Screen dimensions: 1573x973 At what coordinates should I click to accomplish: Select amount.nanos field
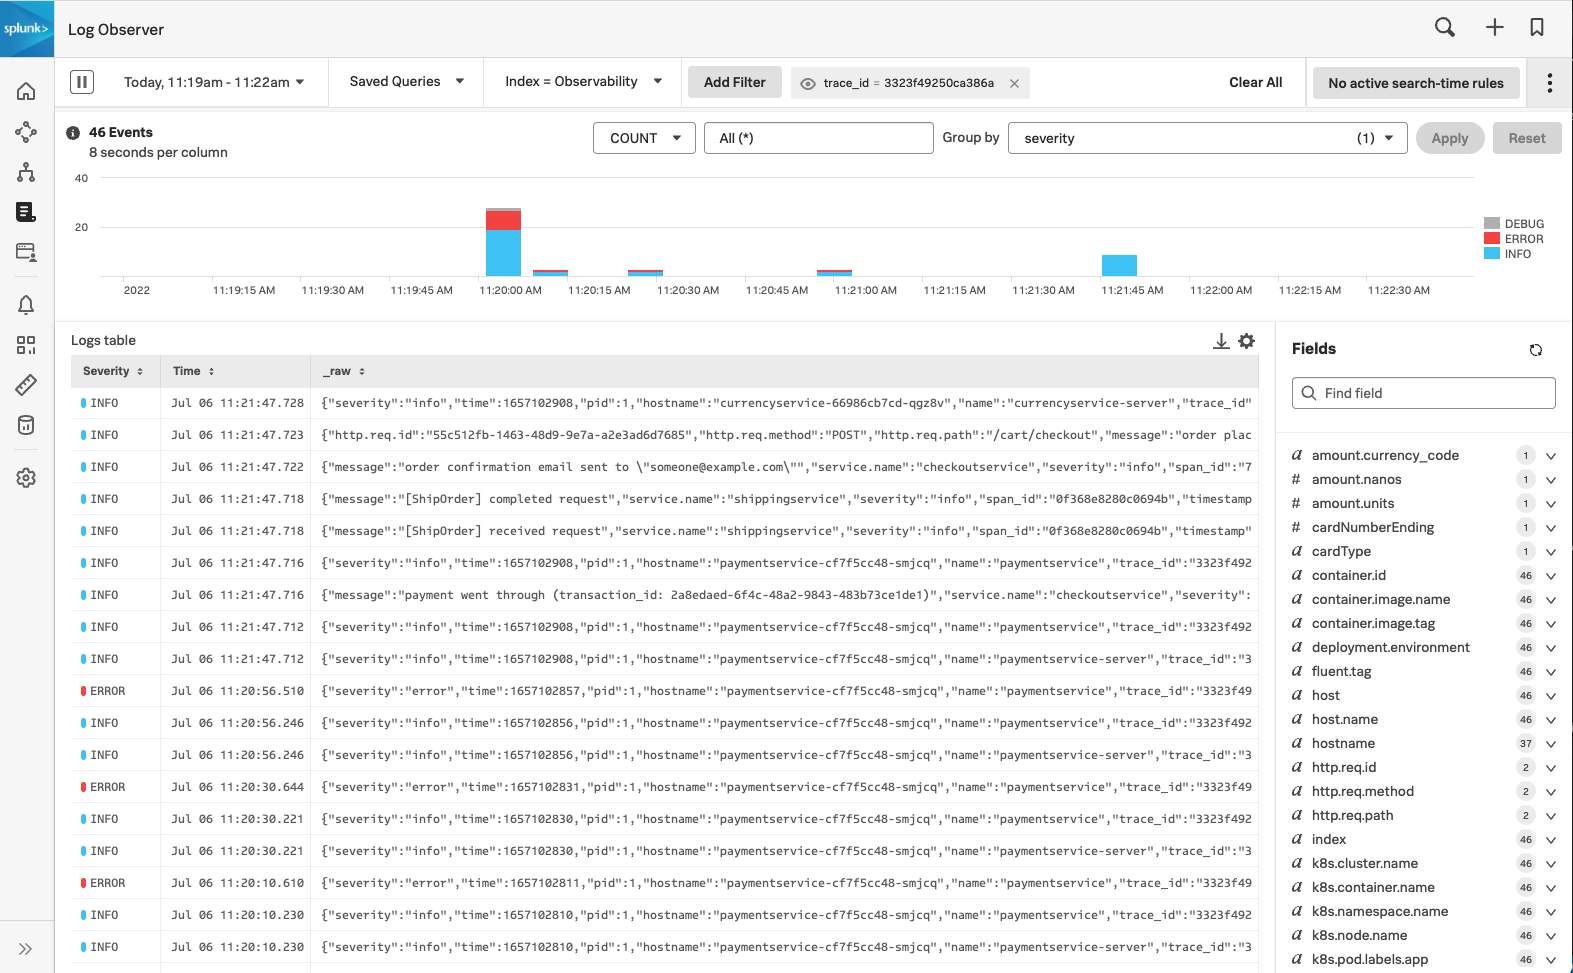click(1357, 480)
